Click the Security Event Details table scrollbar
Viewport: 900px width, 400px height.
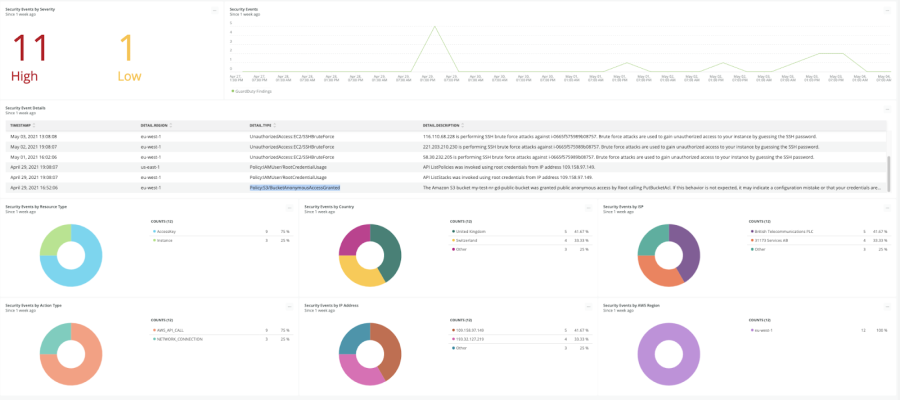pyautogui.click(x=889, y=174)
